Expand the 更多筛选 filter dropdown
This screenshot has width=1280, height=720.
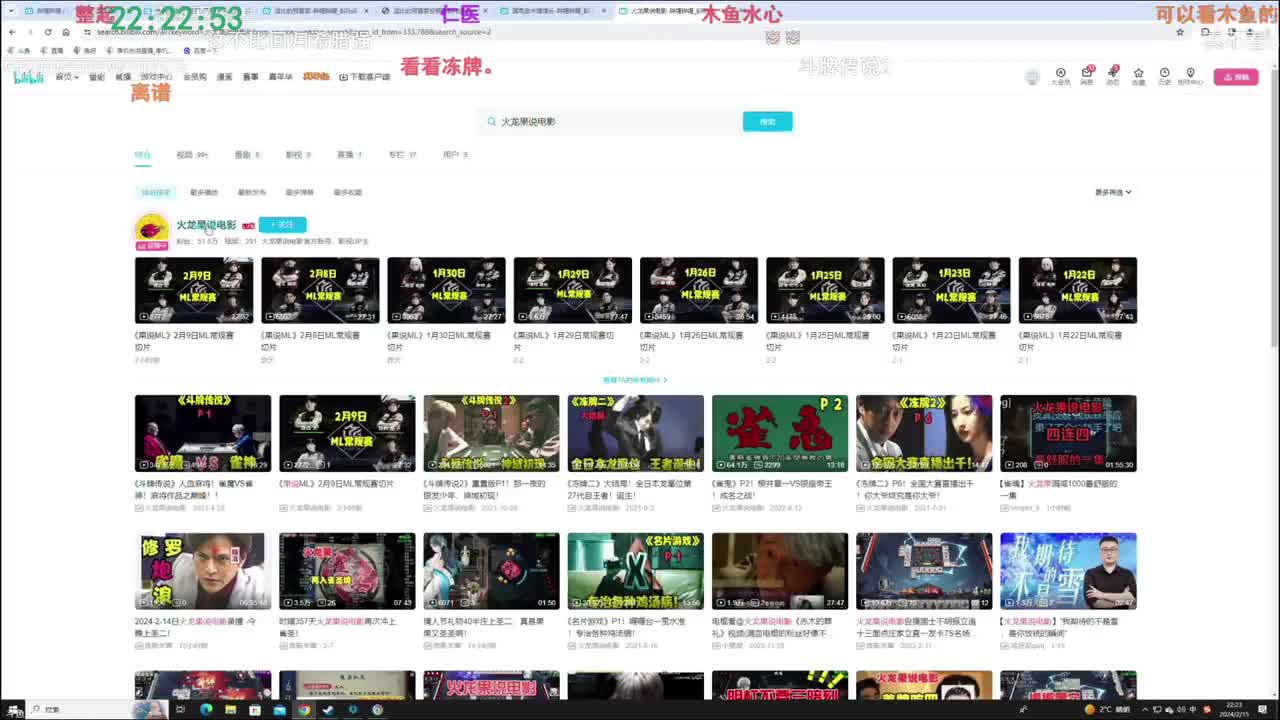pyautogui.click(x=1113, y=192)
